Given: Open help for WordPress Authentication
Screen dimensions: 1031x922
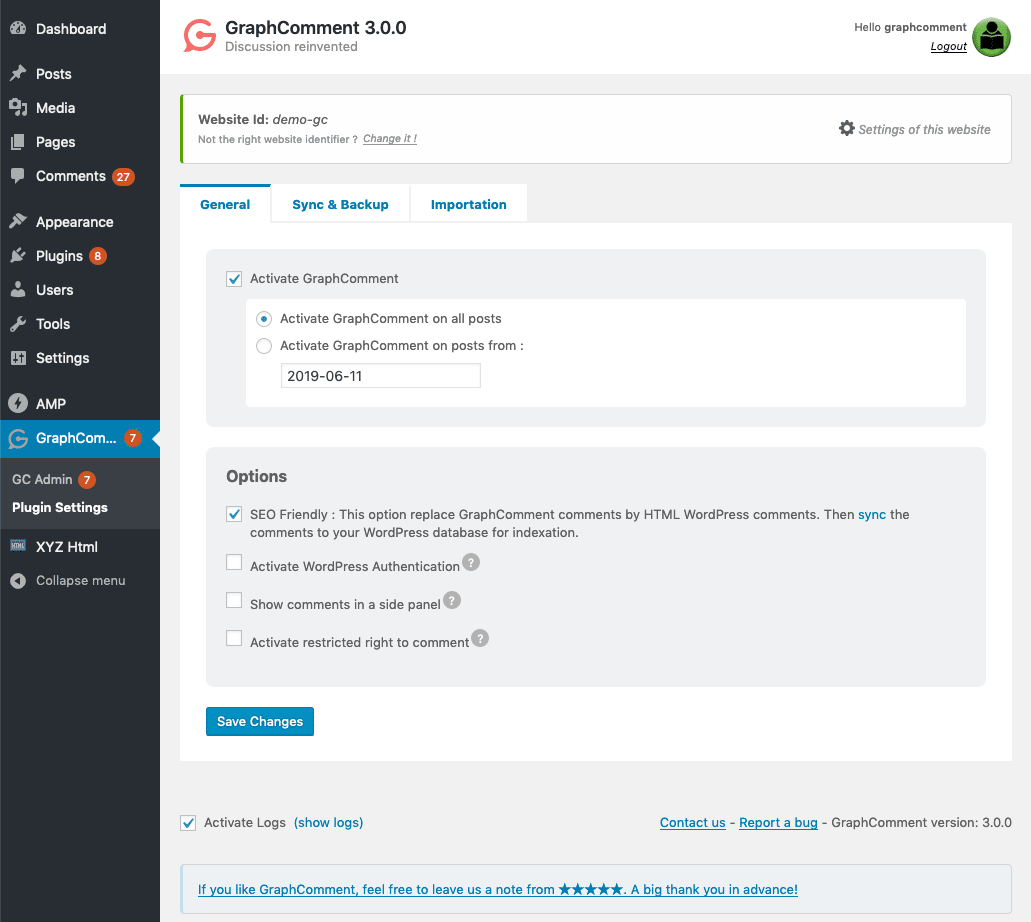Looking at the screenshot, I should 471,562.
